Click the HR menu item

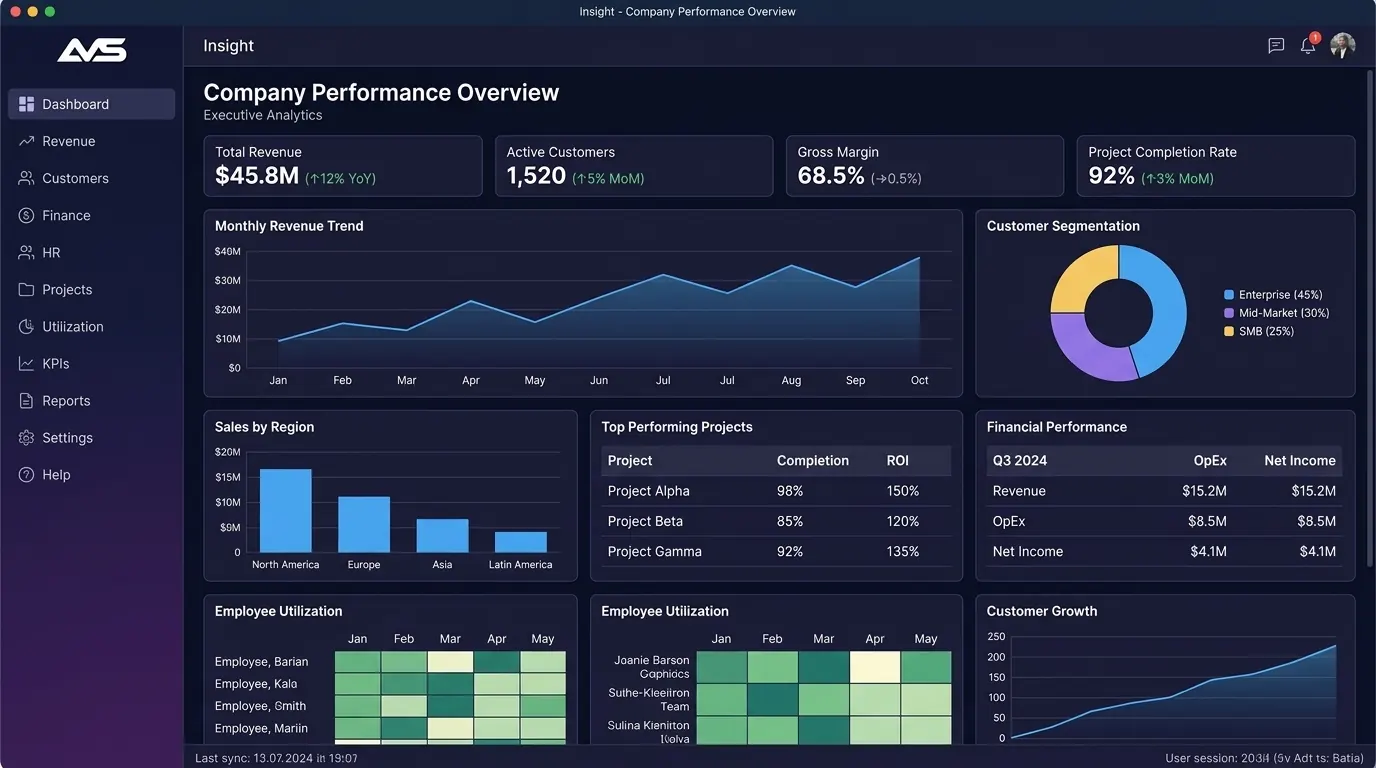[x=91, y=252]
